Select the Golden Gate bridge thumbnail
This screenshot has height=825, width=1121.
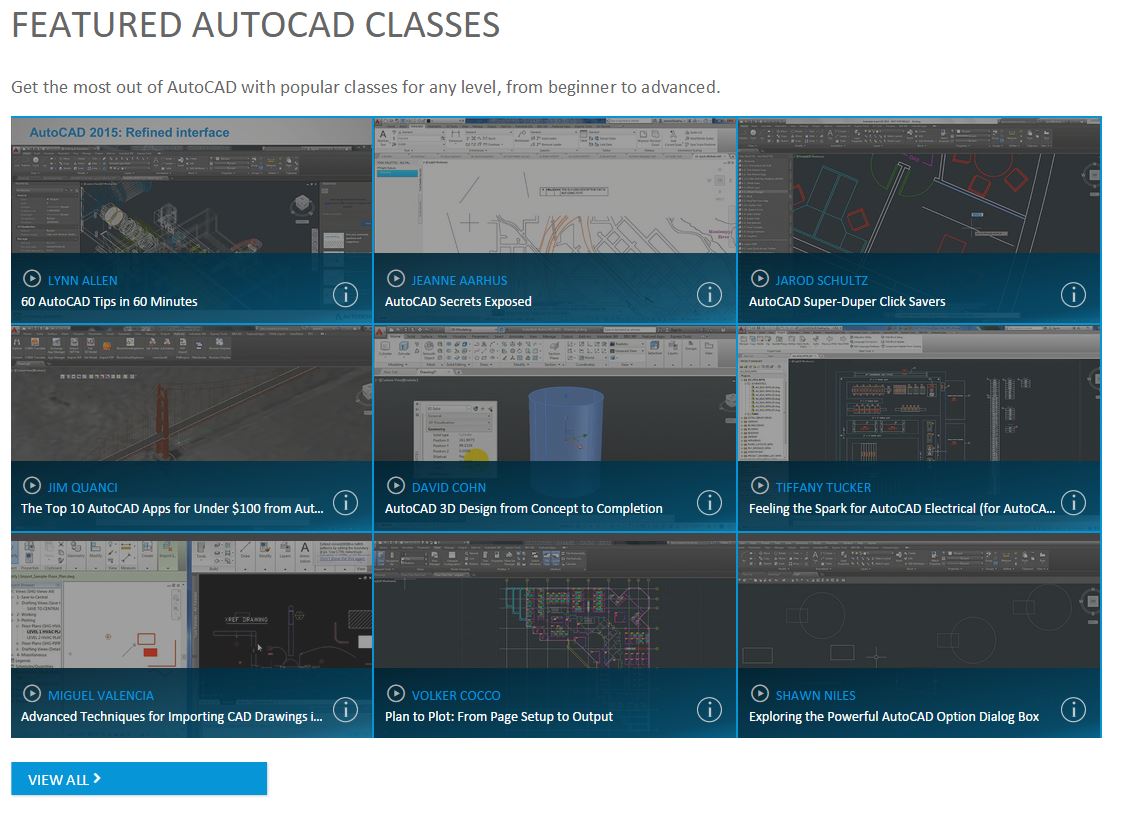point(192,394)
